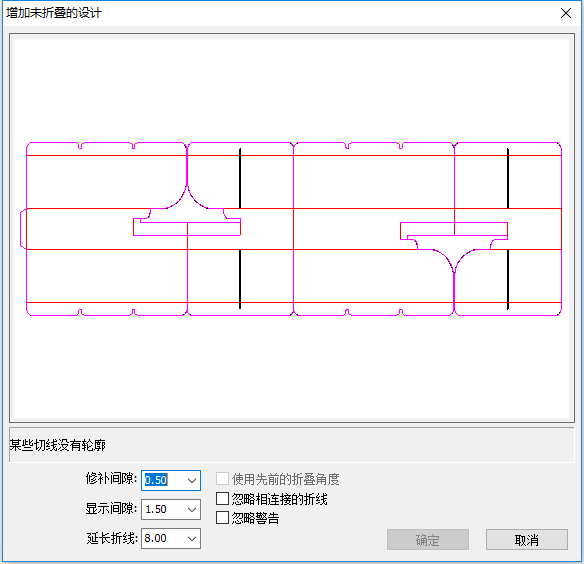Open the 修补间隙 dropdown arrow

(192, 481)
